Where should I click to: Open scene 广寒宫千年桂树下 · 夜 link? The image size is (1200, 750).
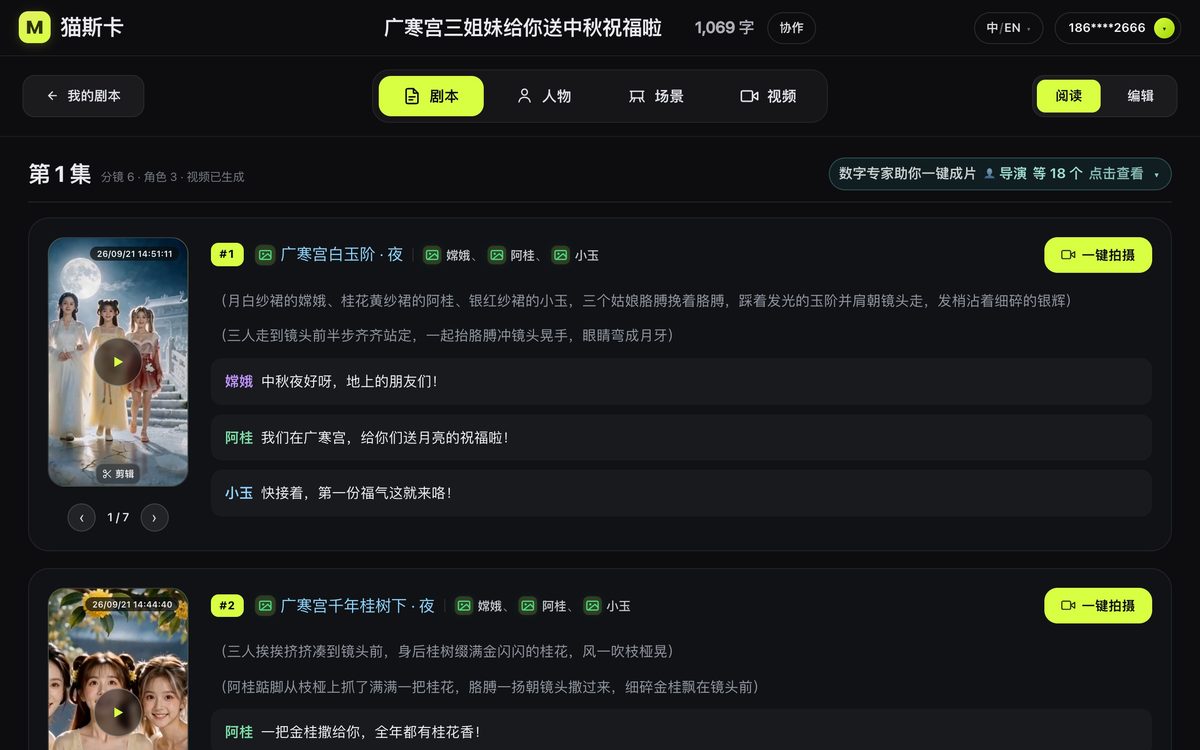click(x=358, y=605)
